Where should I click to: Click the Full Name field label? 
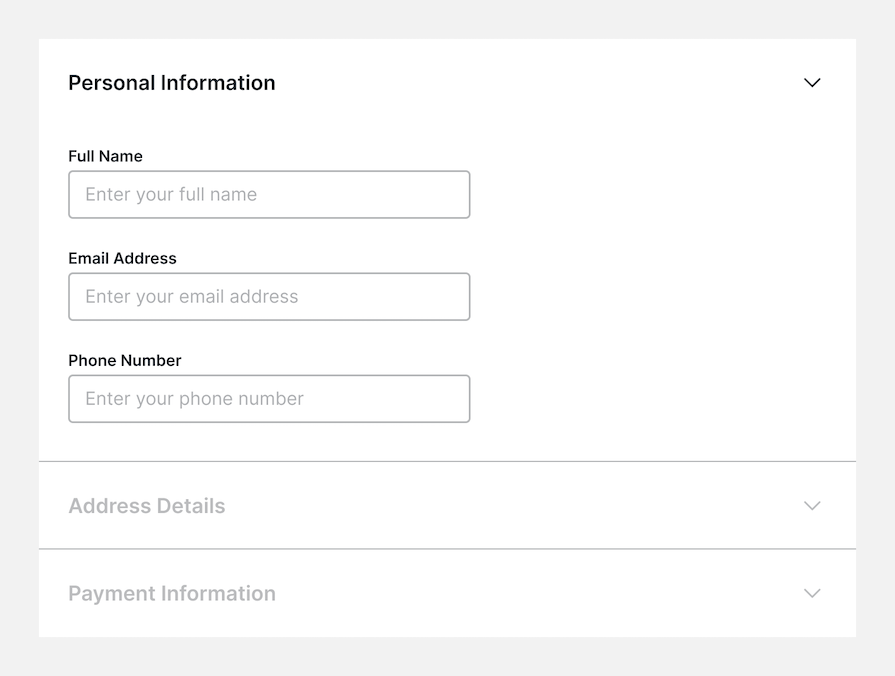[105, 156]
